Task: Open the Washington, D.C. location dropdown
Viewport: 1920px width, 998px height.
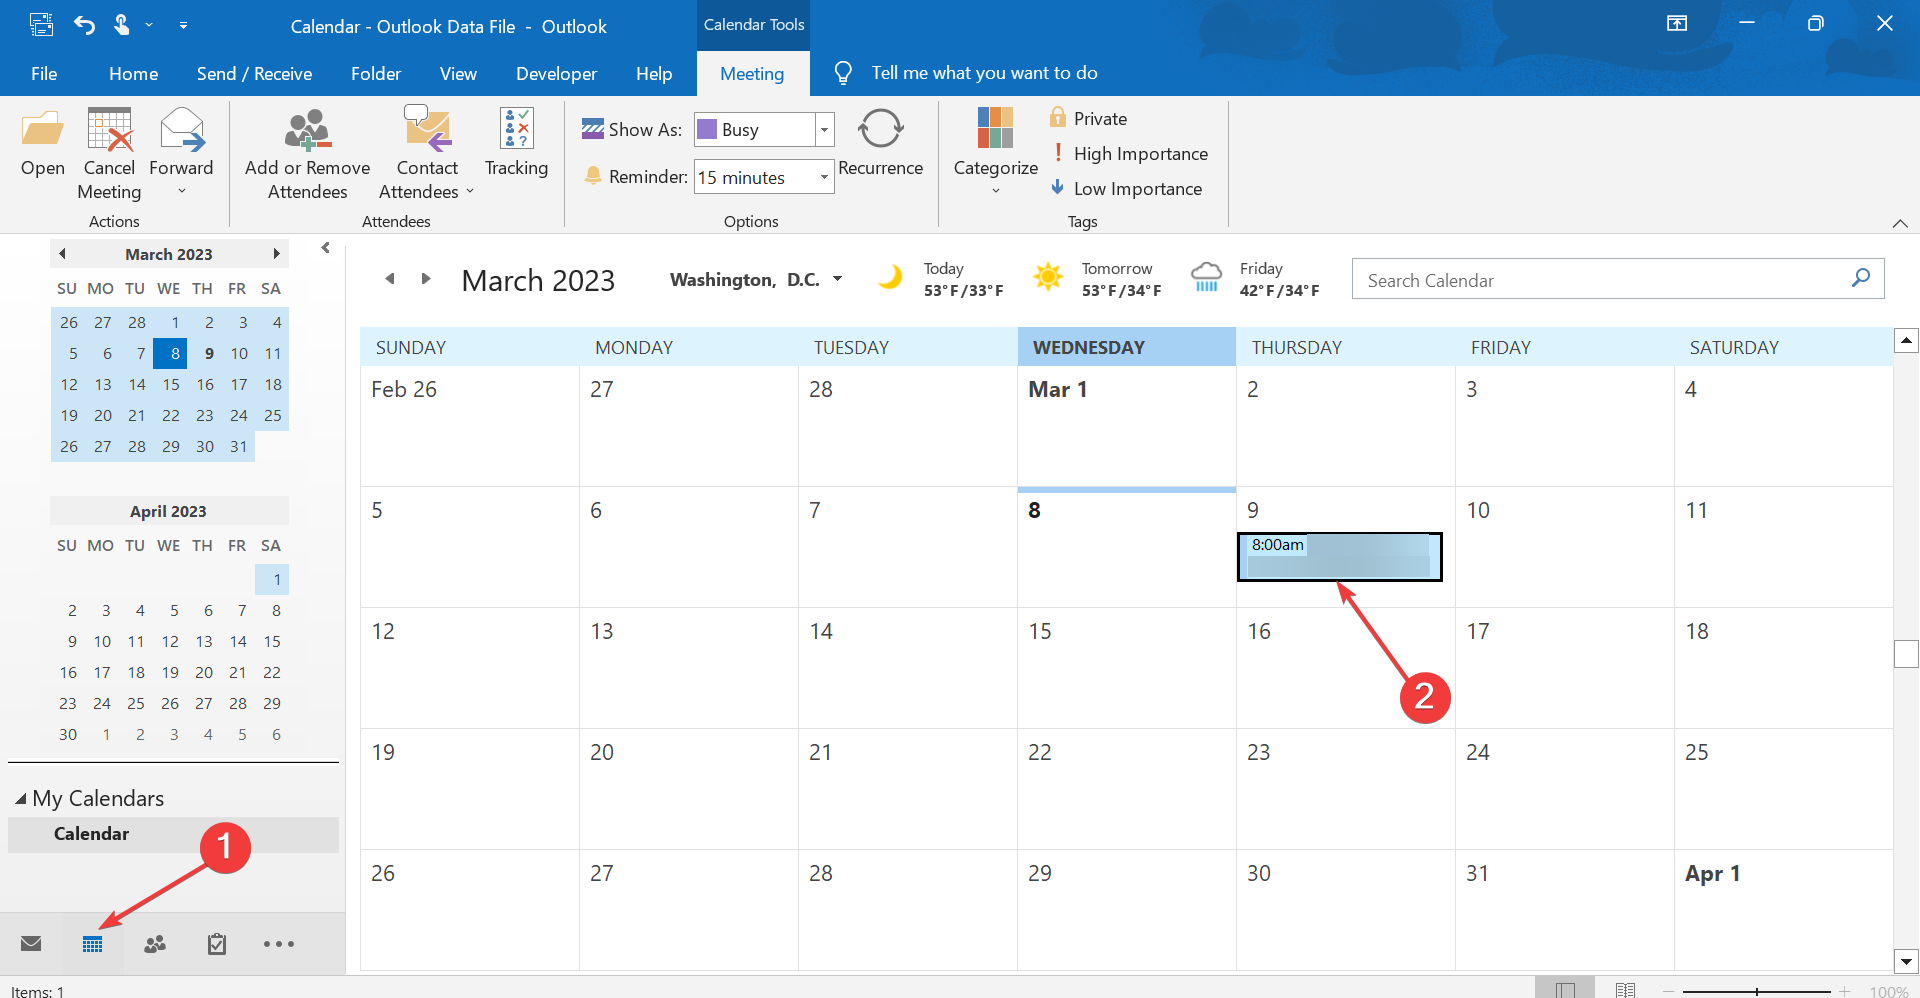Action: 839,279
